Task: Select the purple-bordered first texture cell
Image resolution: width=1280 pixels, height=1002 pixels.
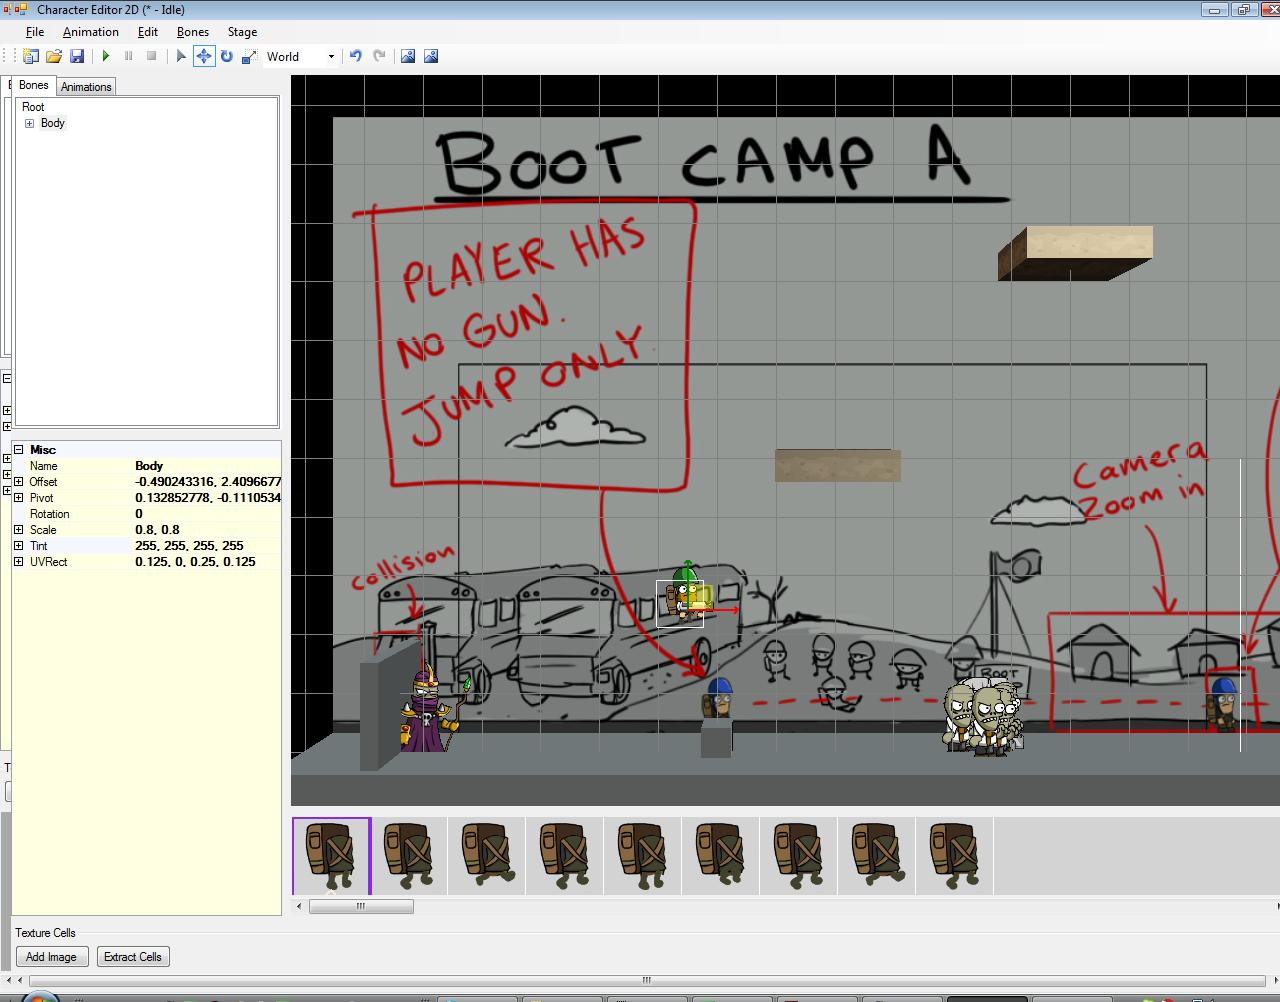Action: [332, 856]
